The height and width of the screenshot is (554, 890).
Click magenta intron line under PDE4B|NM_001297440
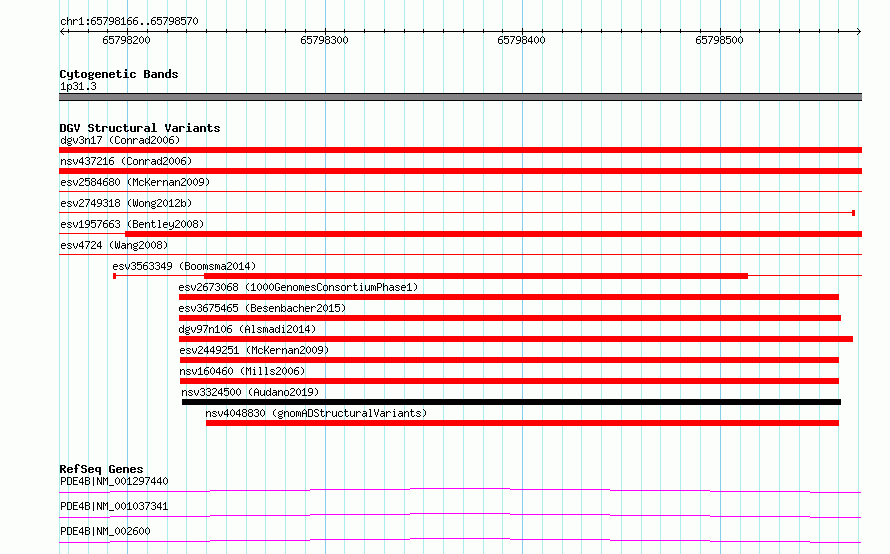(x=460, y=490)
